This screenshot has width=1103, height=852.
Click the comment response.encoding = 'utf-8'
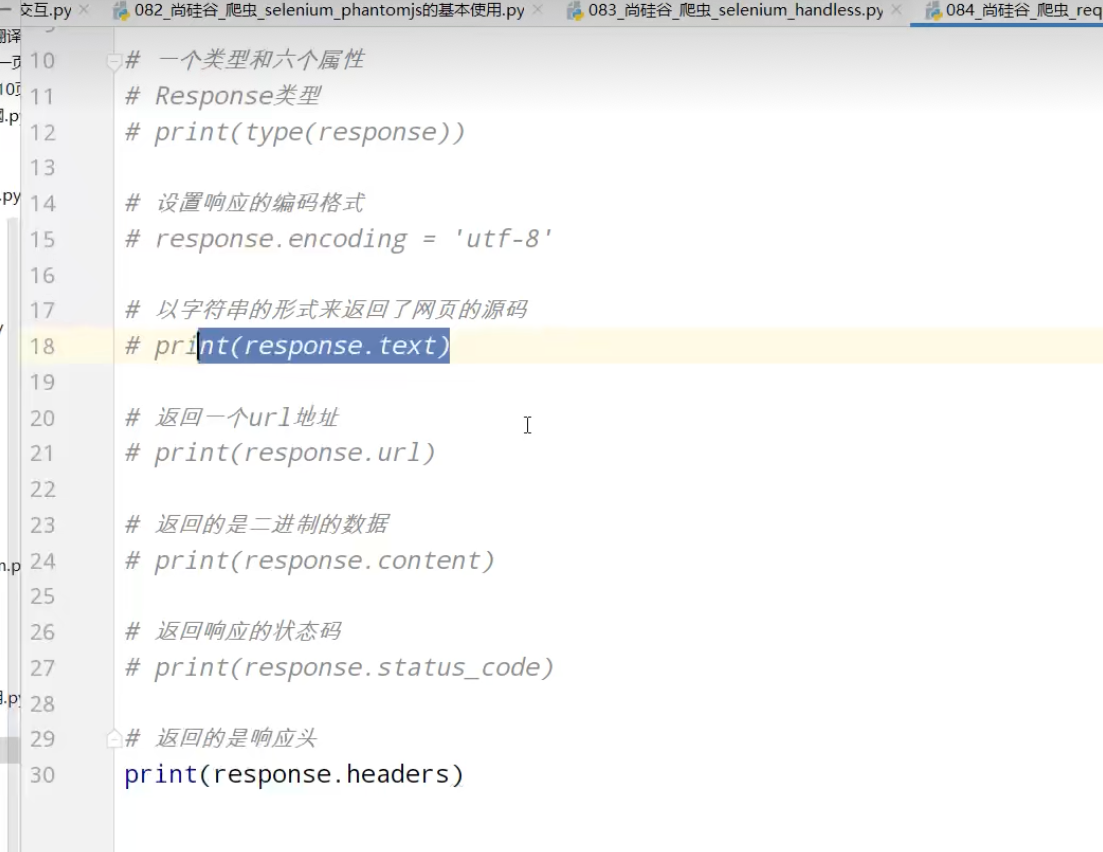pyautogui.click(x=339, y=239)
